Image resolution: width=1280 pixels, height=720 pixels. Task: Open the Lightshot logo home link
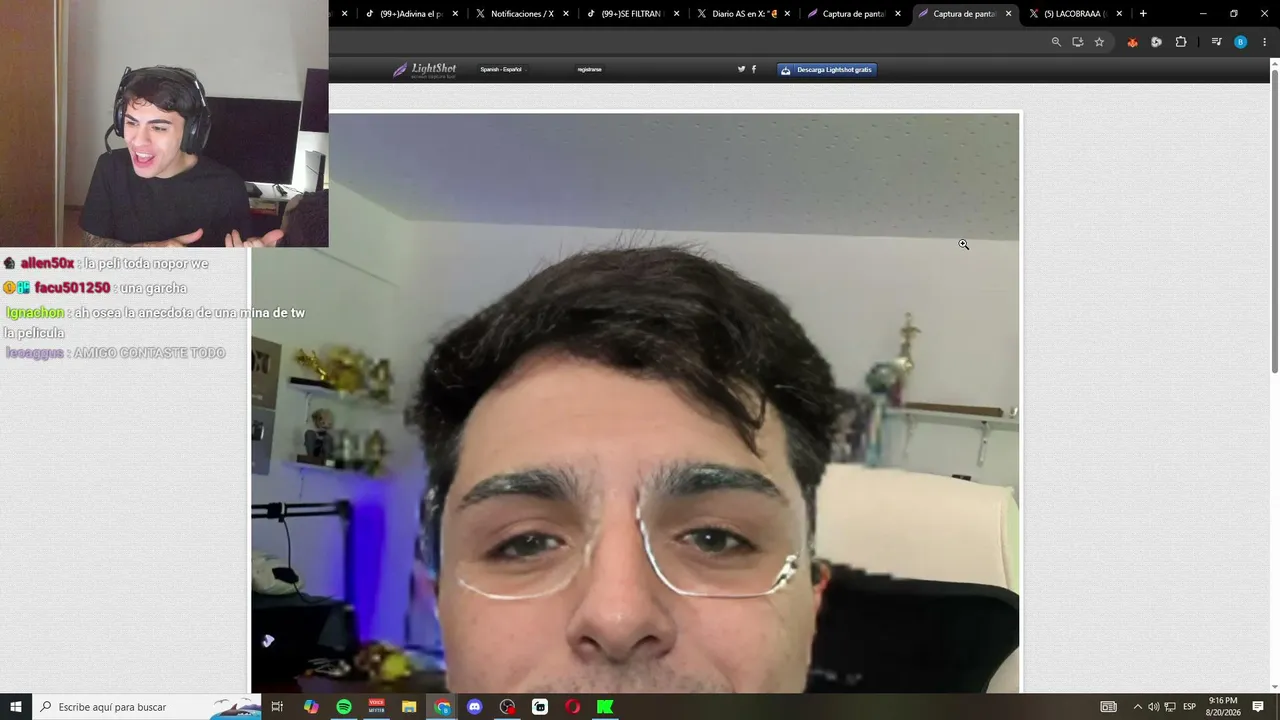425,69
